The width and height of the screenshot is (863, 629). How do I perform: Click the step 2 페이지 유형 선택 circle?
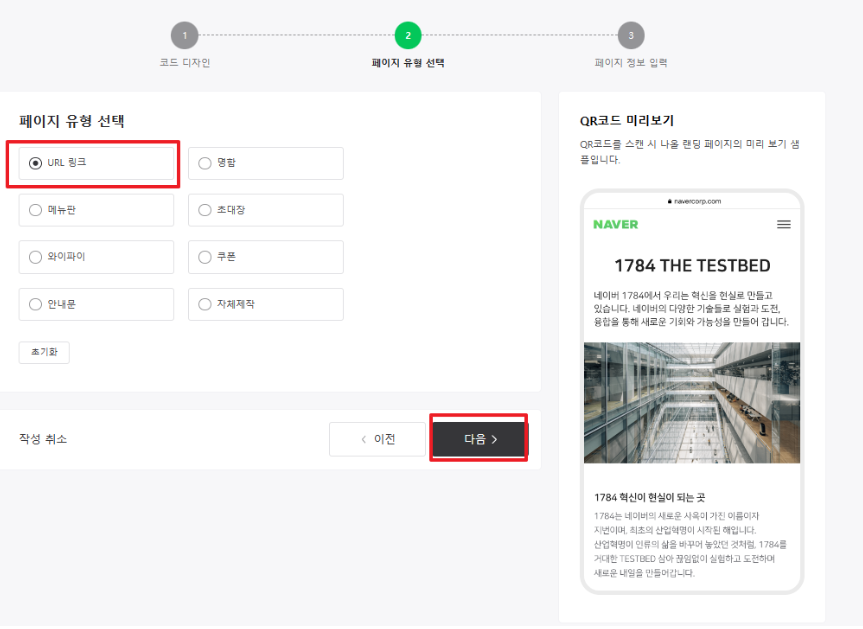point(408,34)
